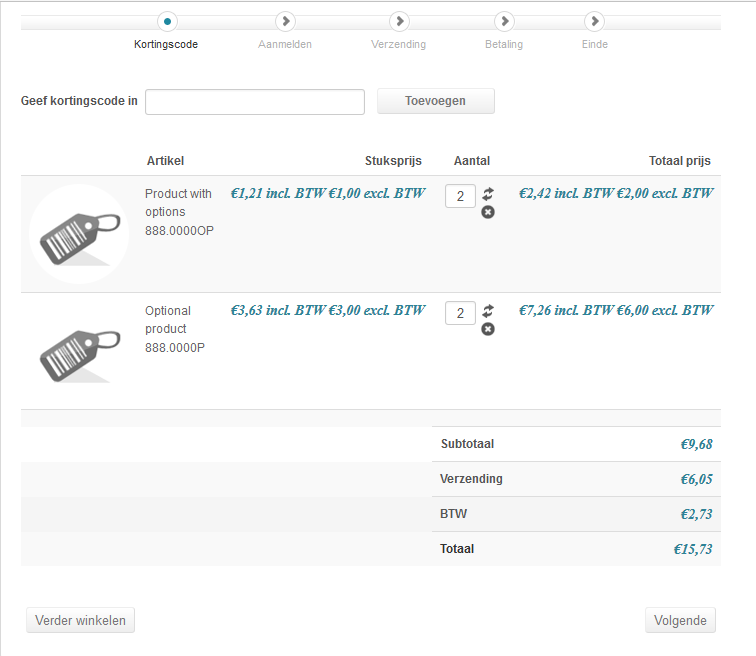Image resolution: width=756 pixels, height=656 pixels.
Task: Open Optional product thumbnail image
Action: point(79,351)
